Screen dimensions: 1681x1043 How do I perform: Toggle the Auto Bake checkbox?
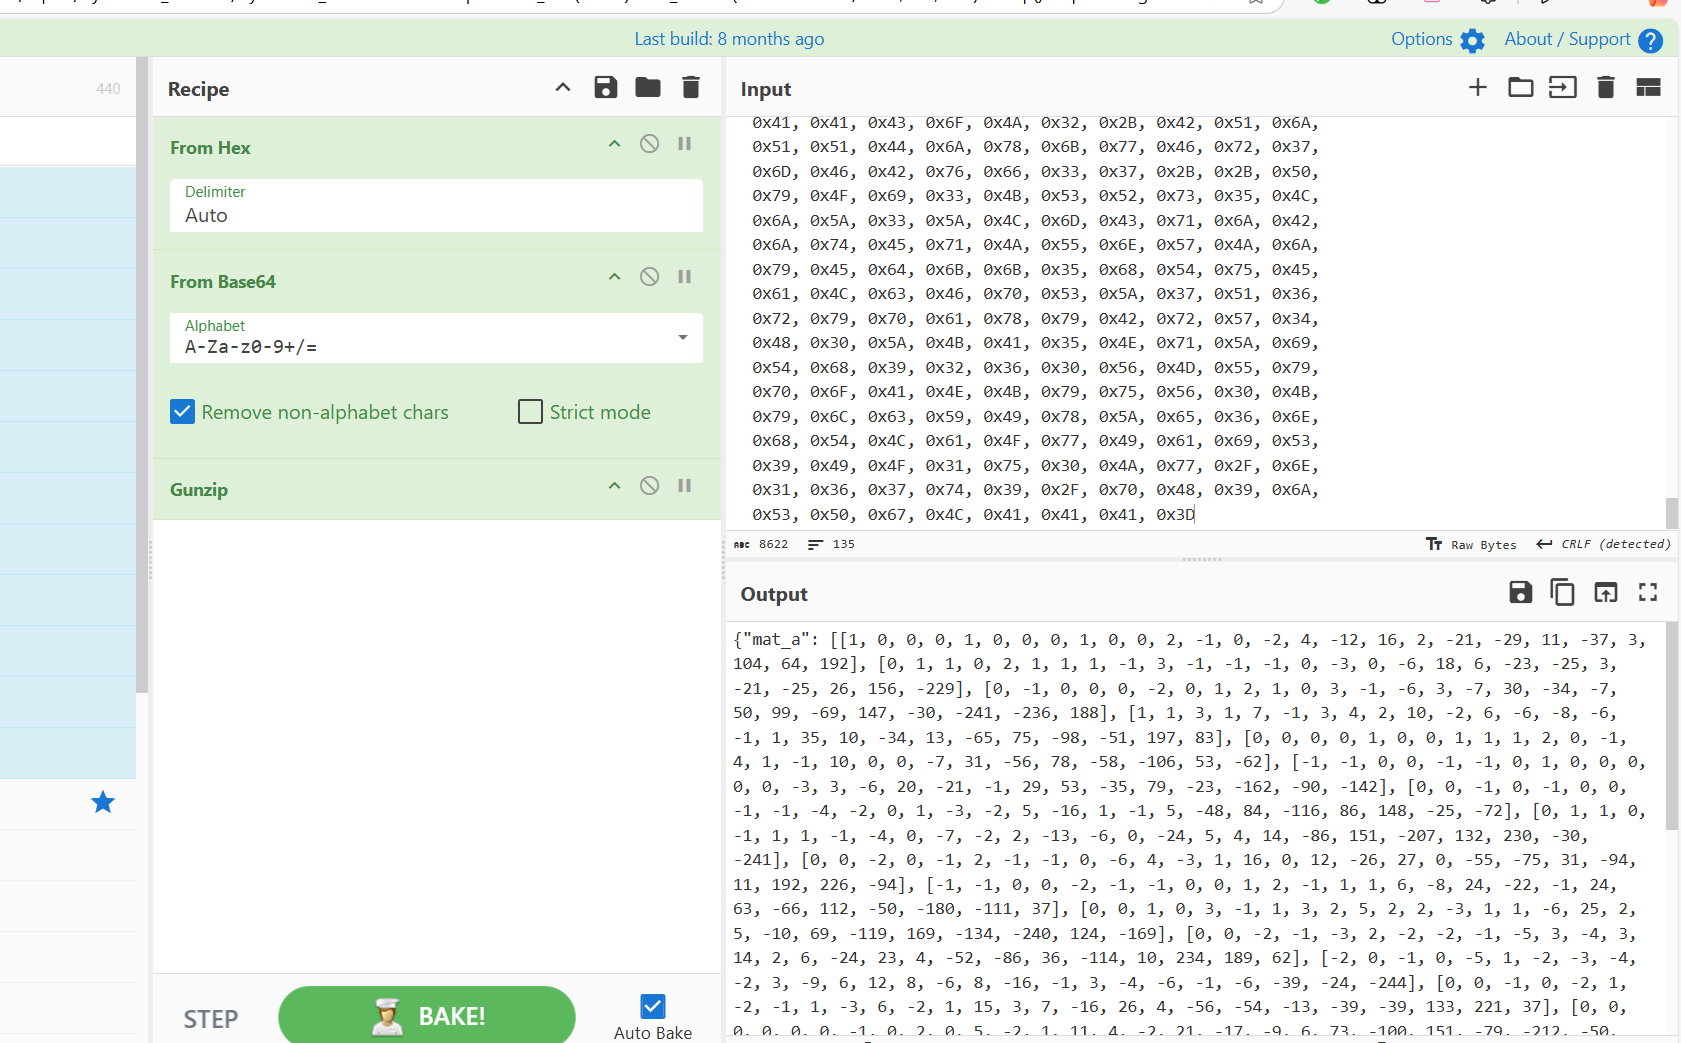click(x=653, y=1006)
